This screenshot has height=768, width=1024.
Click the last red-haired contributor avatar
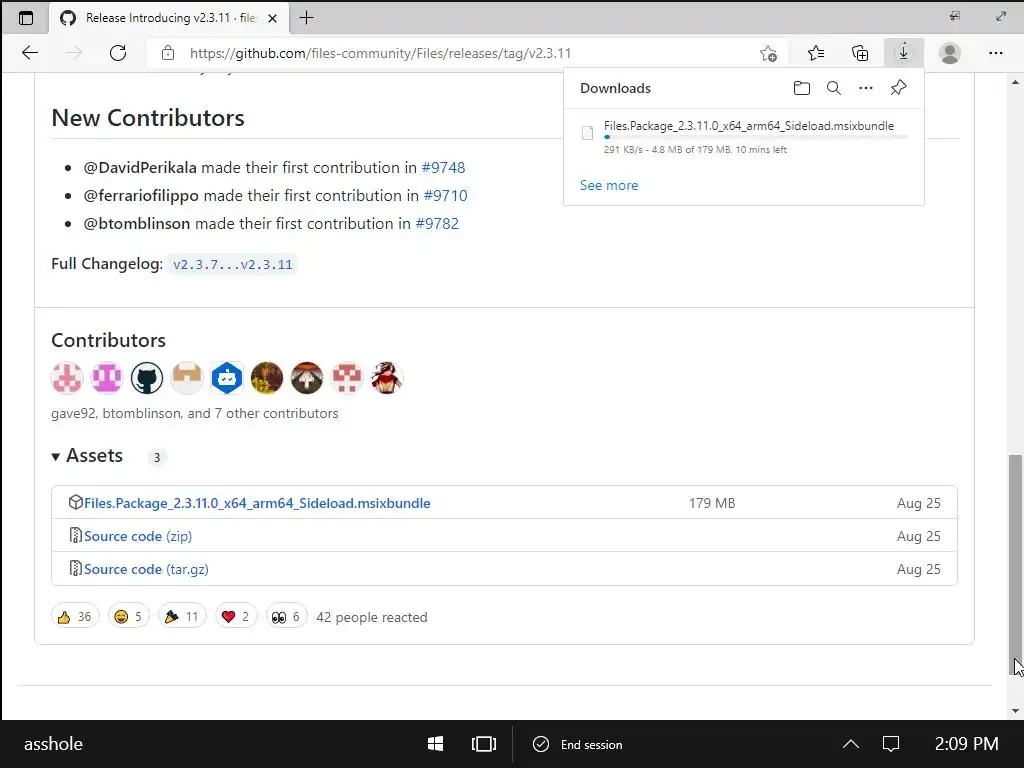(387, 377)
